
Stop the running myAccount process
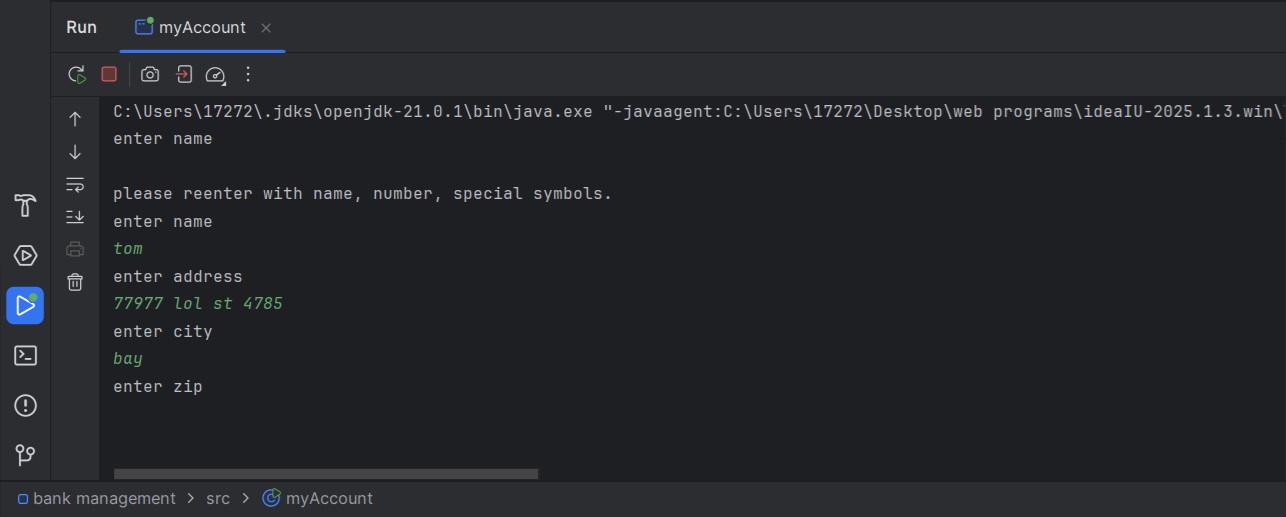(109, 74)
